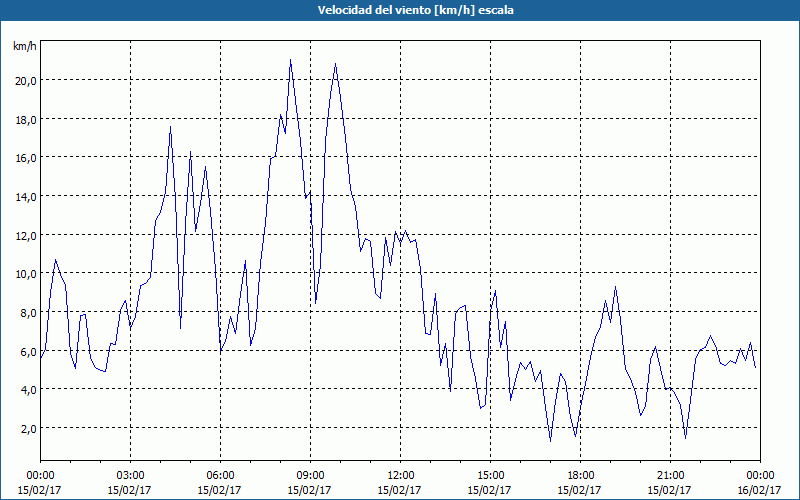Screen dimensions: 800x500
Task: Click the chart title 'Velocidad del viento [km/h] escala'
Action: 415,10
